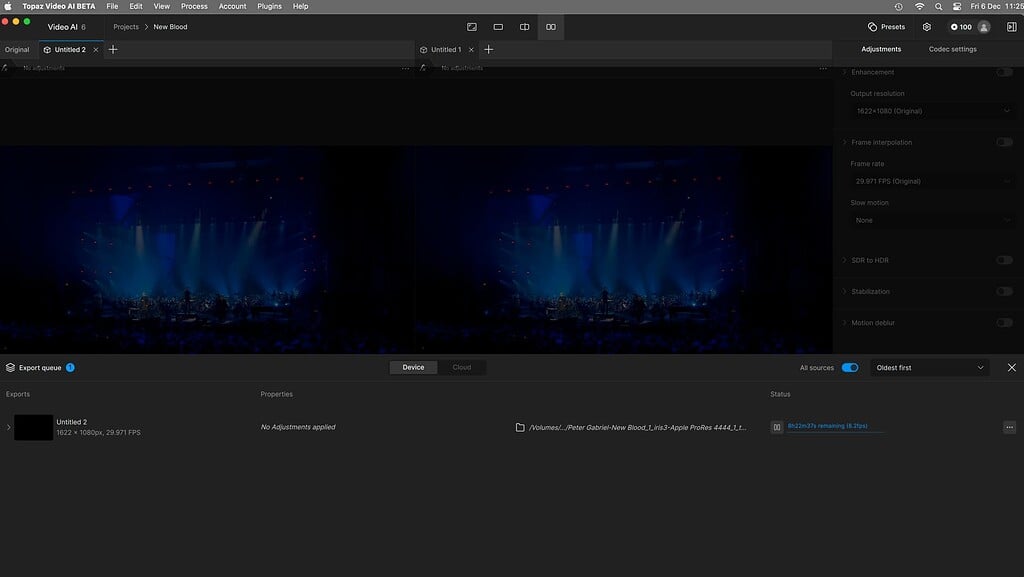Switch to the Codec settings tab

click(951, 48)
